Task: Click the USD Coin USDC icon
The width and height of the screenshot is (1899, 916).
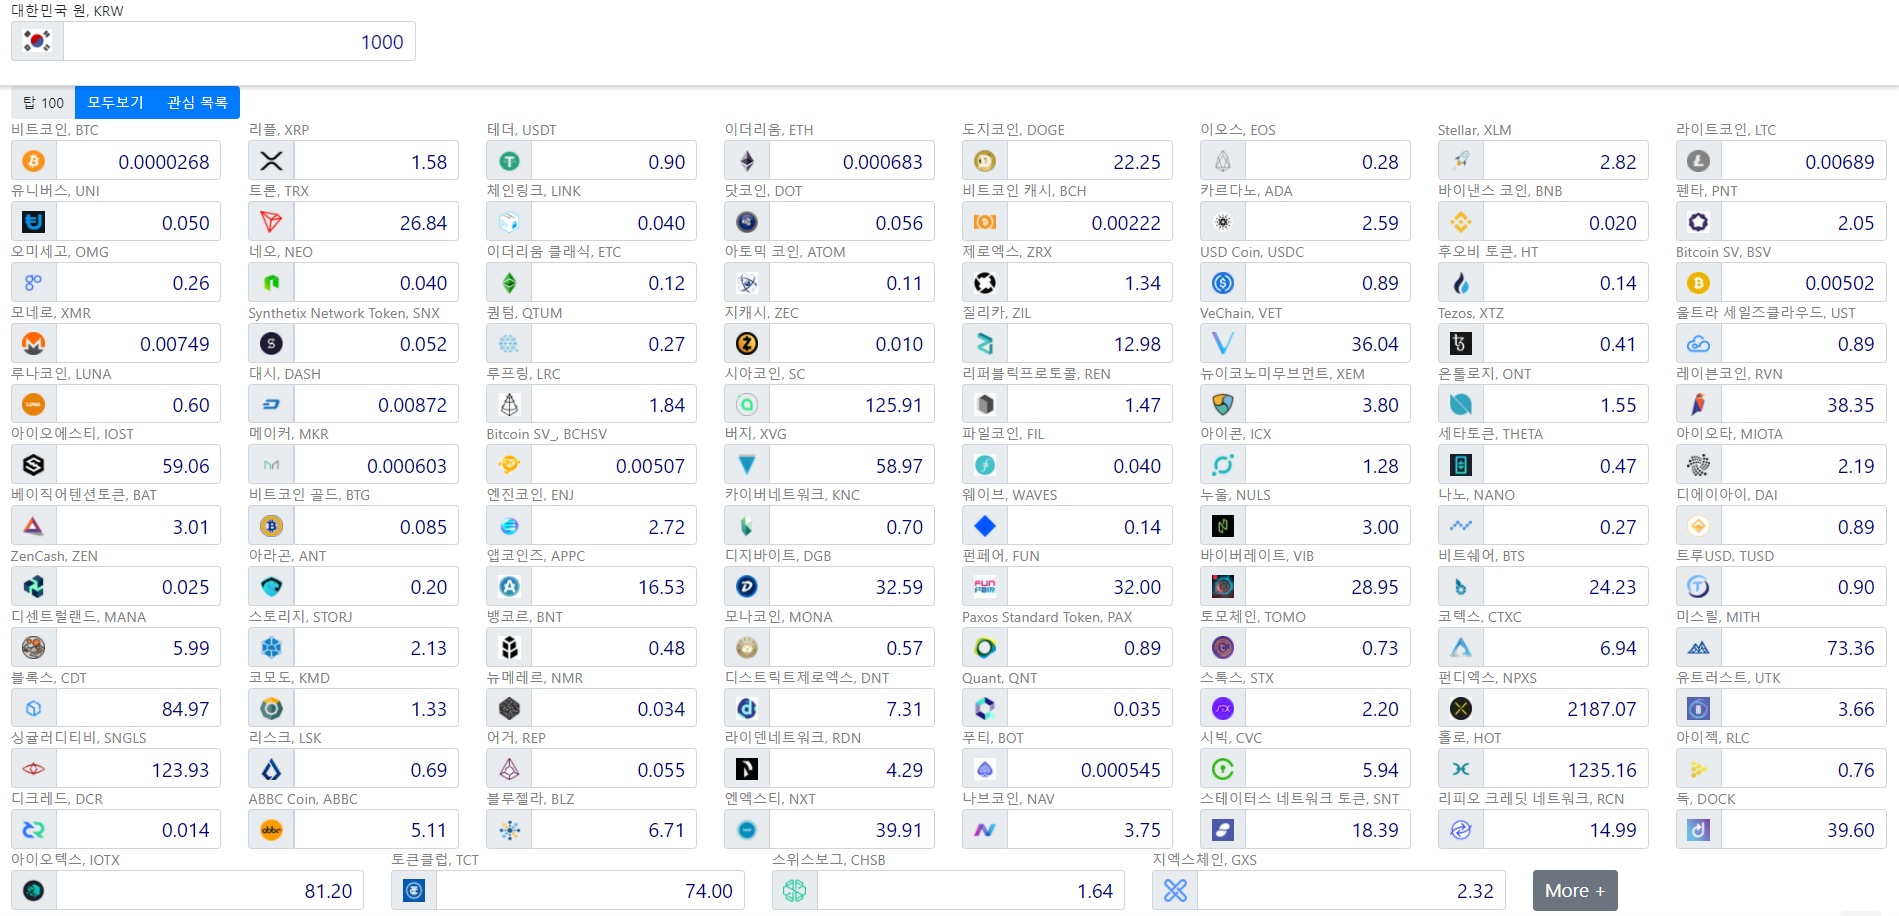Action: 1223,283
